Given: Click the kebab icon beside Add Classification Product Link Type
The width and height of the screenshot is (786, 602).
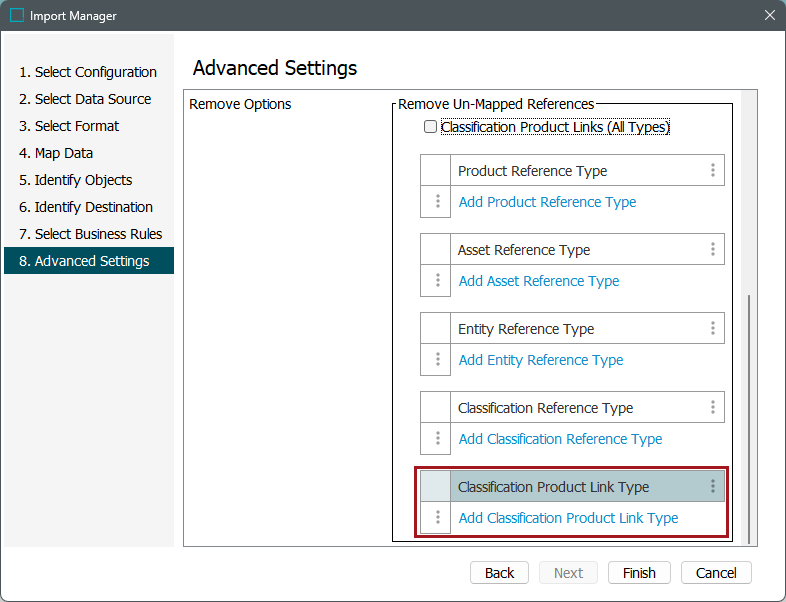Looking at the screenshot, I should coord(437,518).
